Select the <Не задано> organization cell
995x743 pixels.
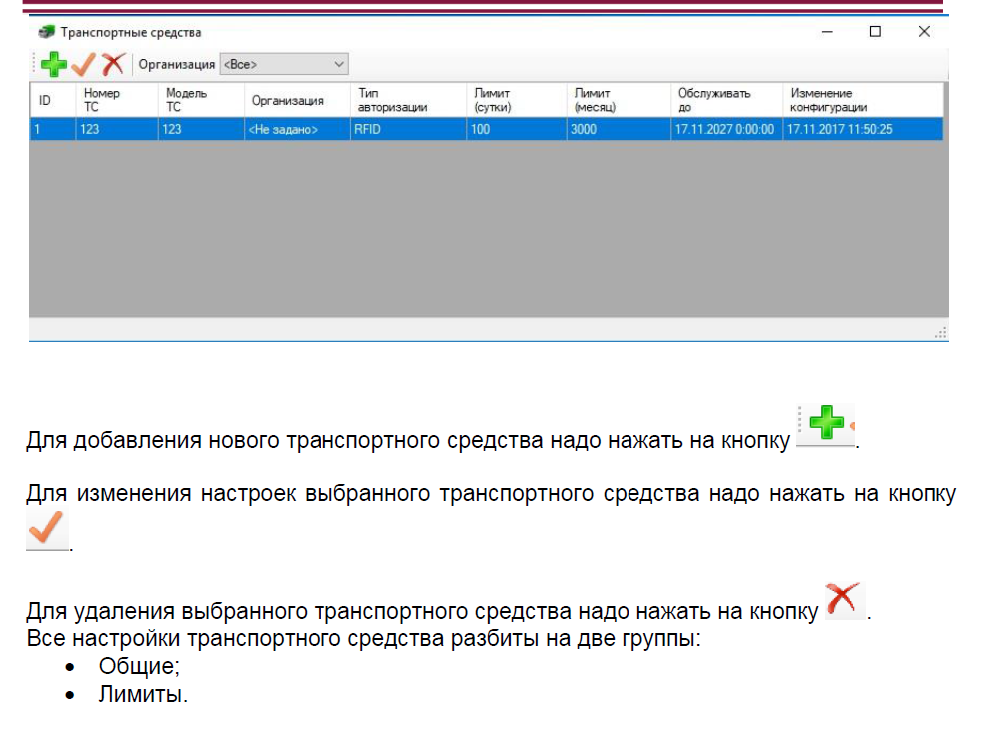[297, 129]
